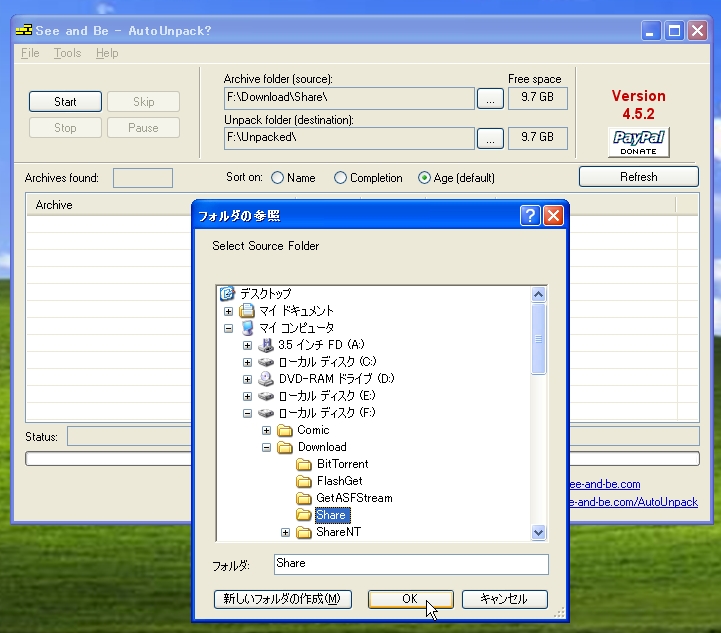Image resolution: width=721 pixels, height=633 pixels.
Task: Click the Cancel (キャンセル) button
Action: click(x=504, y=599)
